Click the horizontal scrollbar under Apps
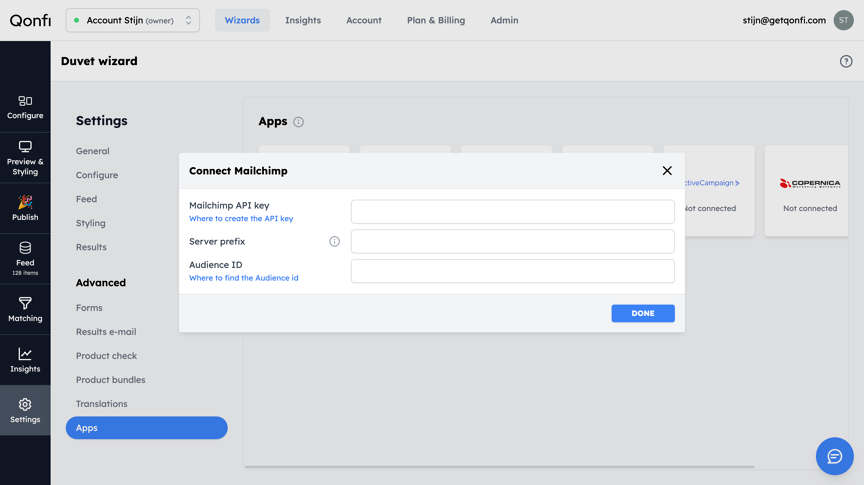864x485 pixels. point(499,467)
